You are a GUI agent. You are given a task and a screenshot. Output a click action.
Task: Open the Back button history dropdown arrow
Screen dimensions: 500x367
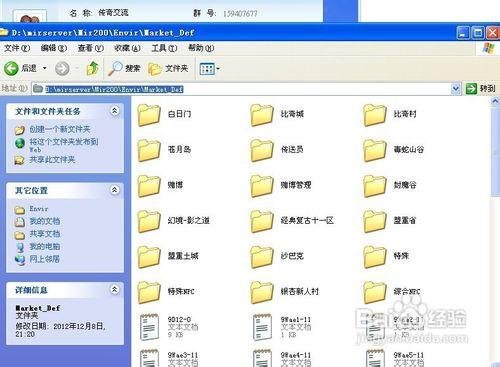[45, 69]
